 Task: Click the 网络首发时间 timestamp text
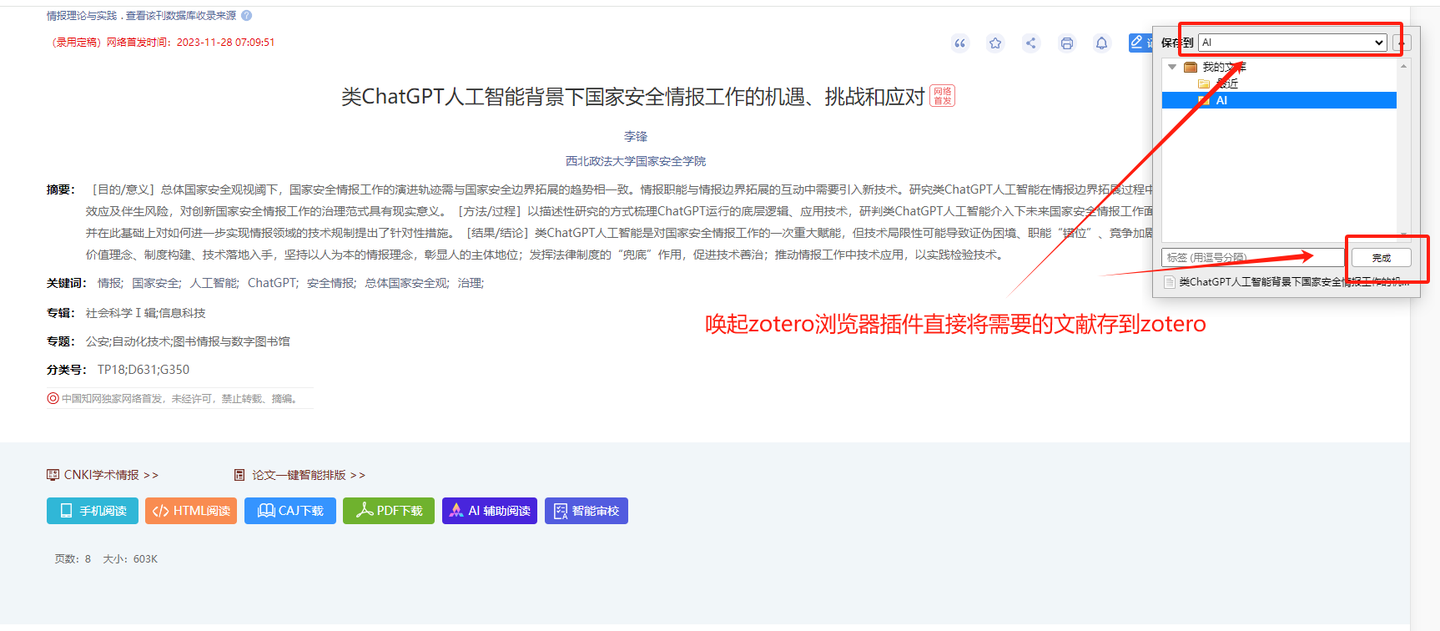[190, 43]
